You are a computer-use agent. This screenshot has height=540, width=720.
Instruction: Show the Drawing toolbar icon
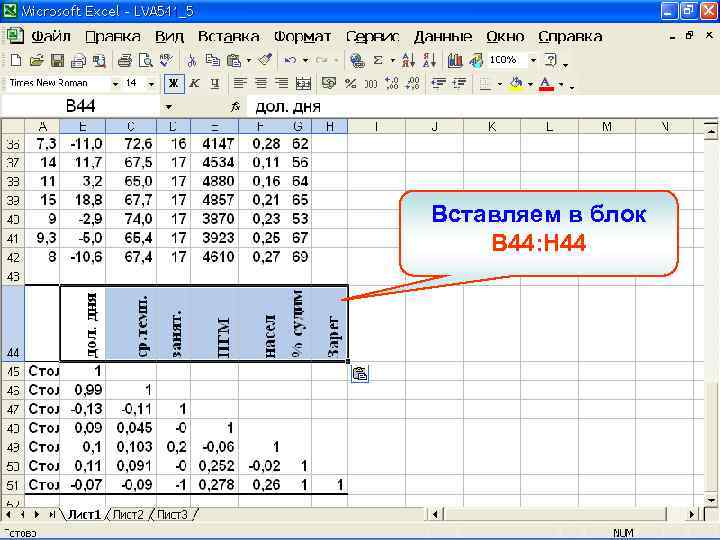[x=476, y=60]
